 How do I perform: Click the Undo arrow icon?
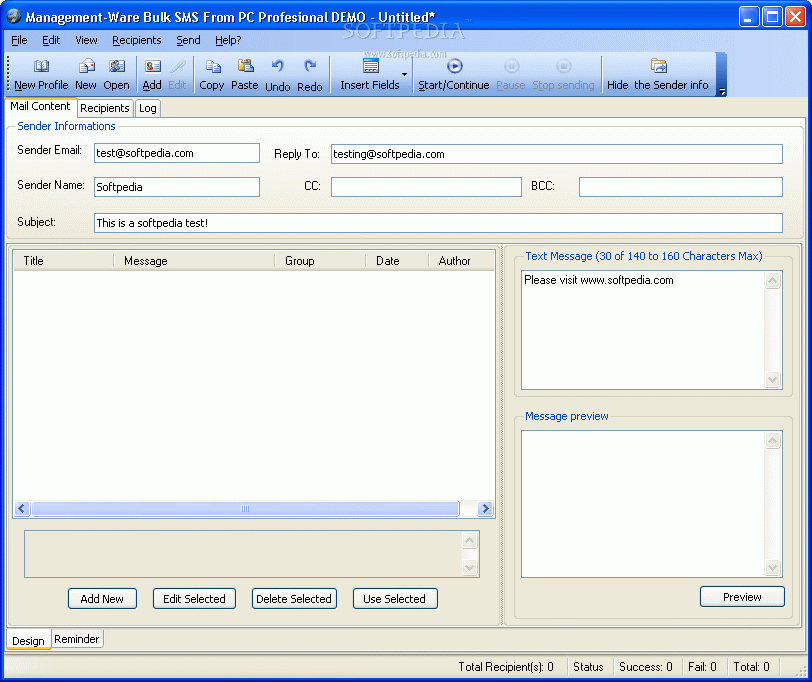pos(278,66)
